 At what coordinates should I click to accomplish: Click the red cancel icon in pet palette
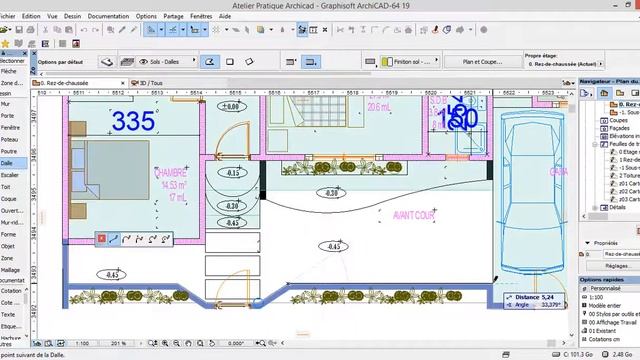coord(102,239)
